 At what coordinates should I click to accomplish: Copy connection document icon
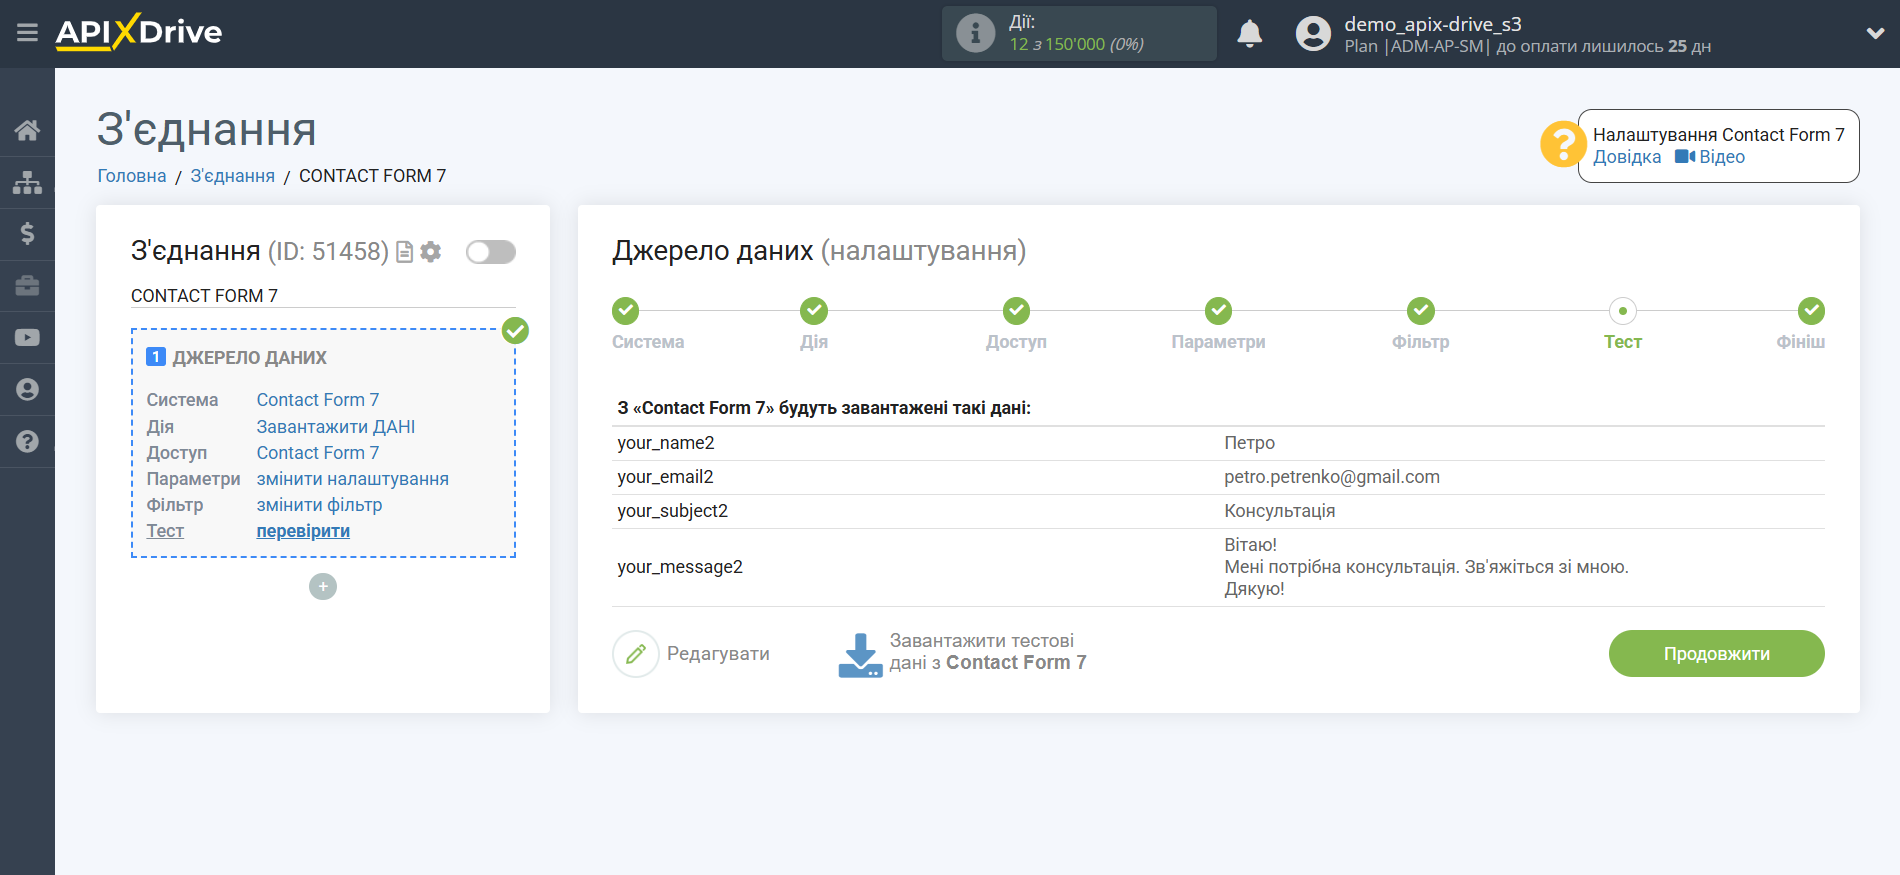404,252
